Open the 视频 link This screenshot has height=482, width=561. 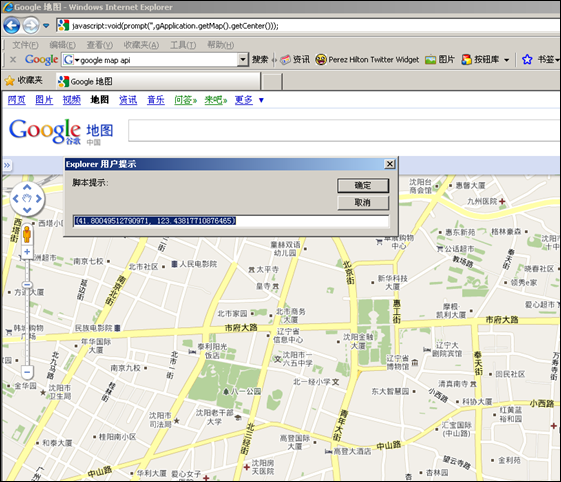pyautogui.click(x=72, y=100)
